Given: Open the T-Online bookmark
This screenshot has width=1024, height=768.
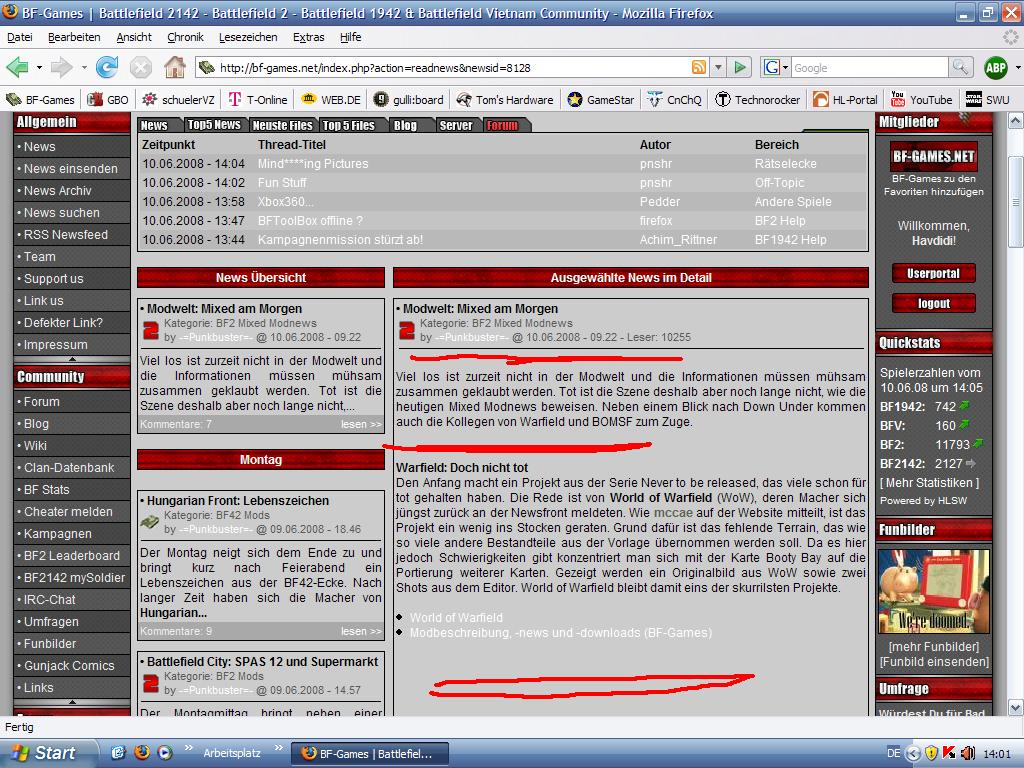Looking at the screenshot, I should (258, 99).
